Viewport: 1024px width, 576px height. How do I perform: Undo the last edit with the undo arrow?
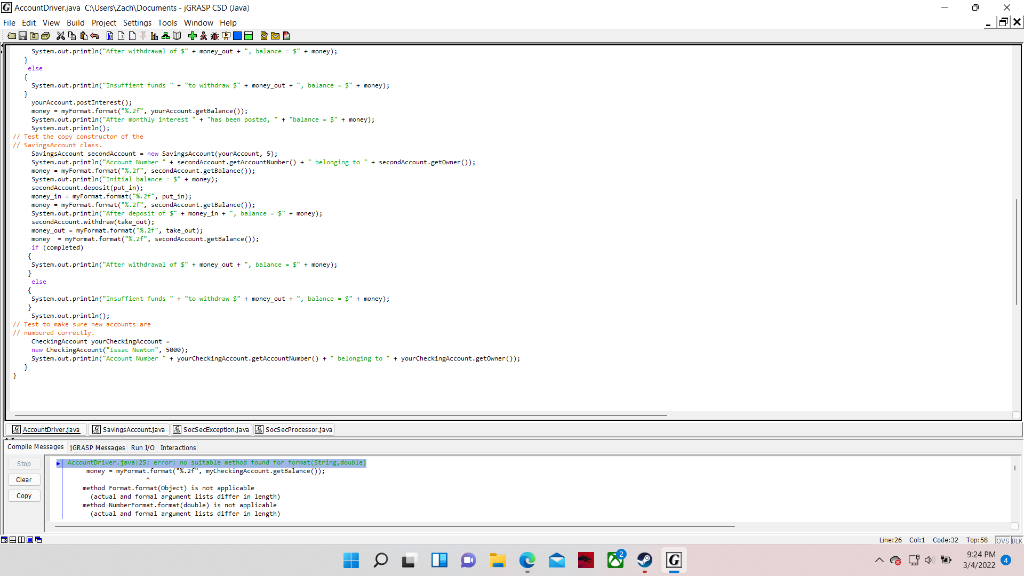pyautogui.click(x=97, y=35)
